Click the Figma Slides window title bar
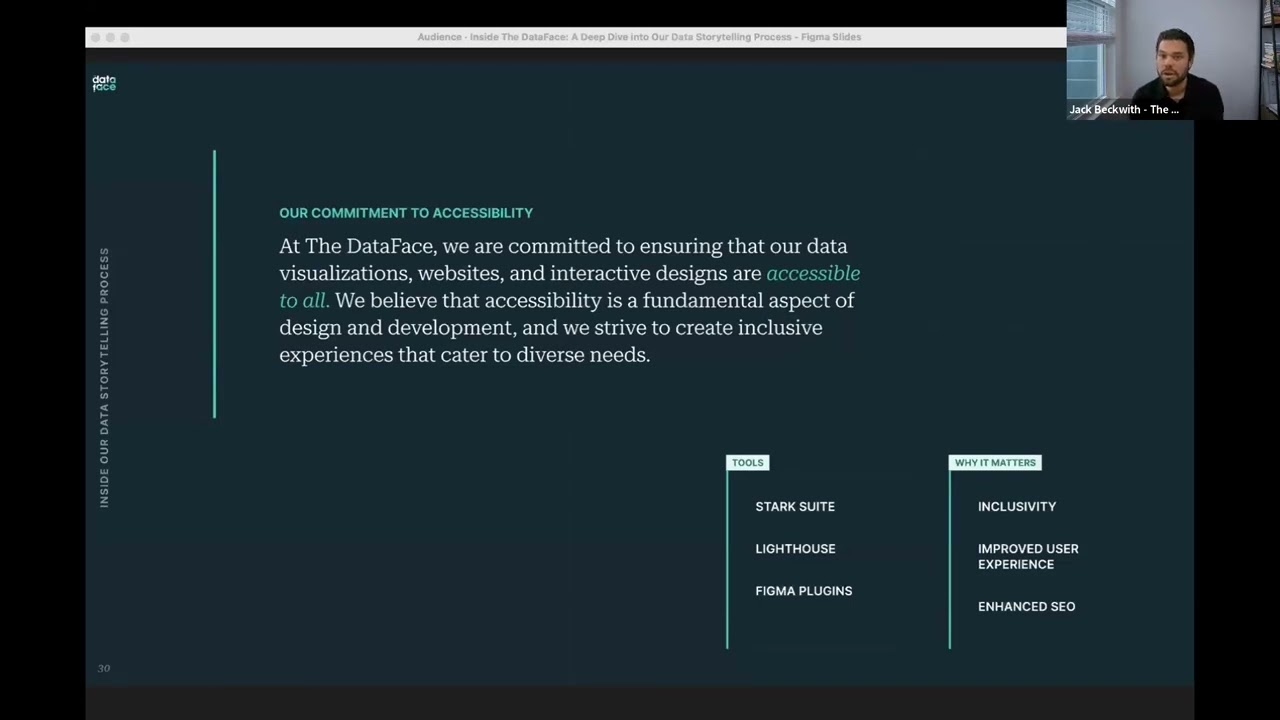 point(576,37)
